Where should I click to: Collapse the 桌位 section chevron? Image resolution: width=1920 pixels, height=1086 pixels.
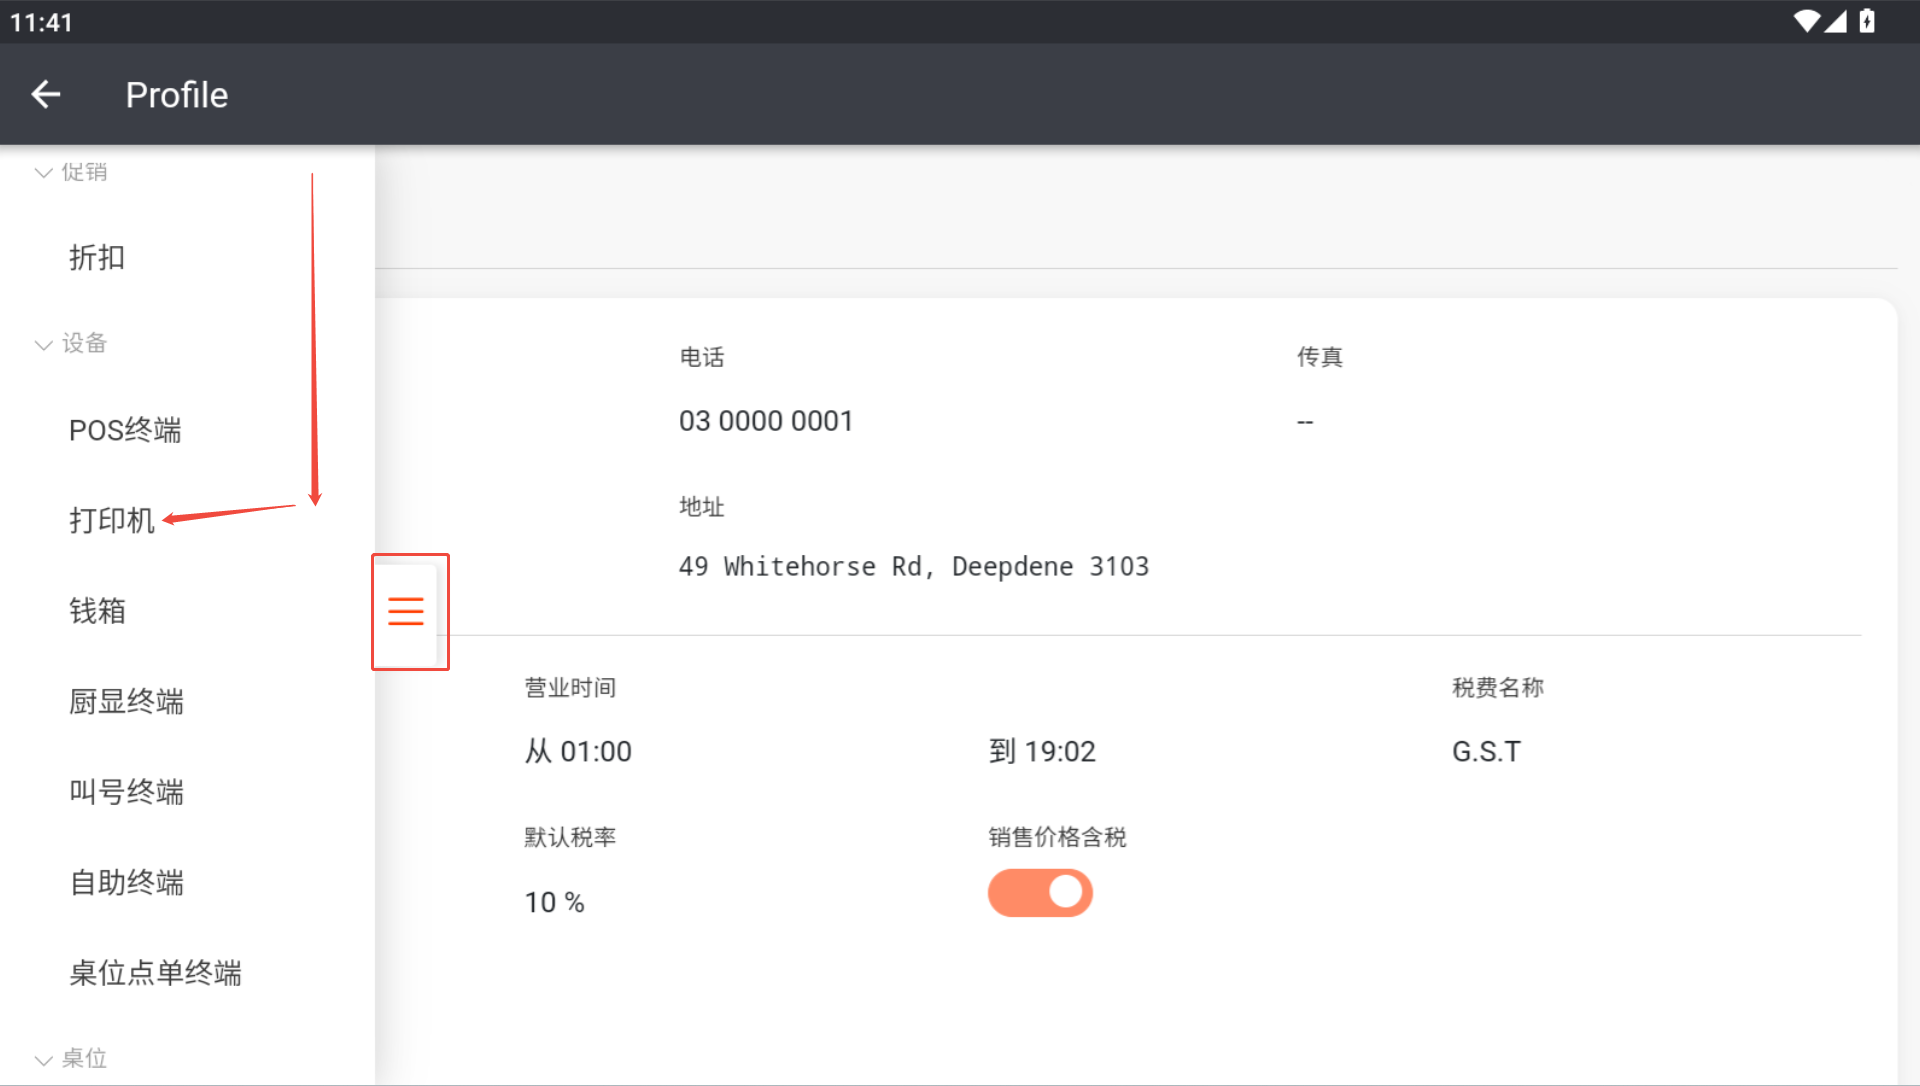click(43, 1060)
